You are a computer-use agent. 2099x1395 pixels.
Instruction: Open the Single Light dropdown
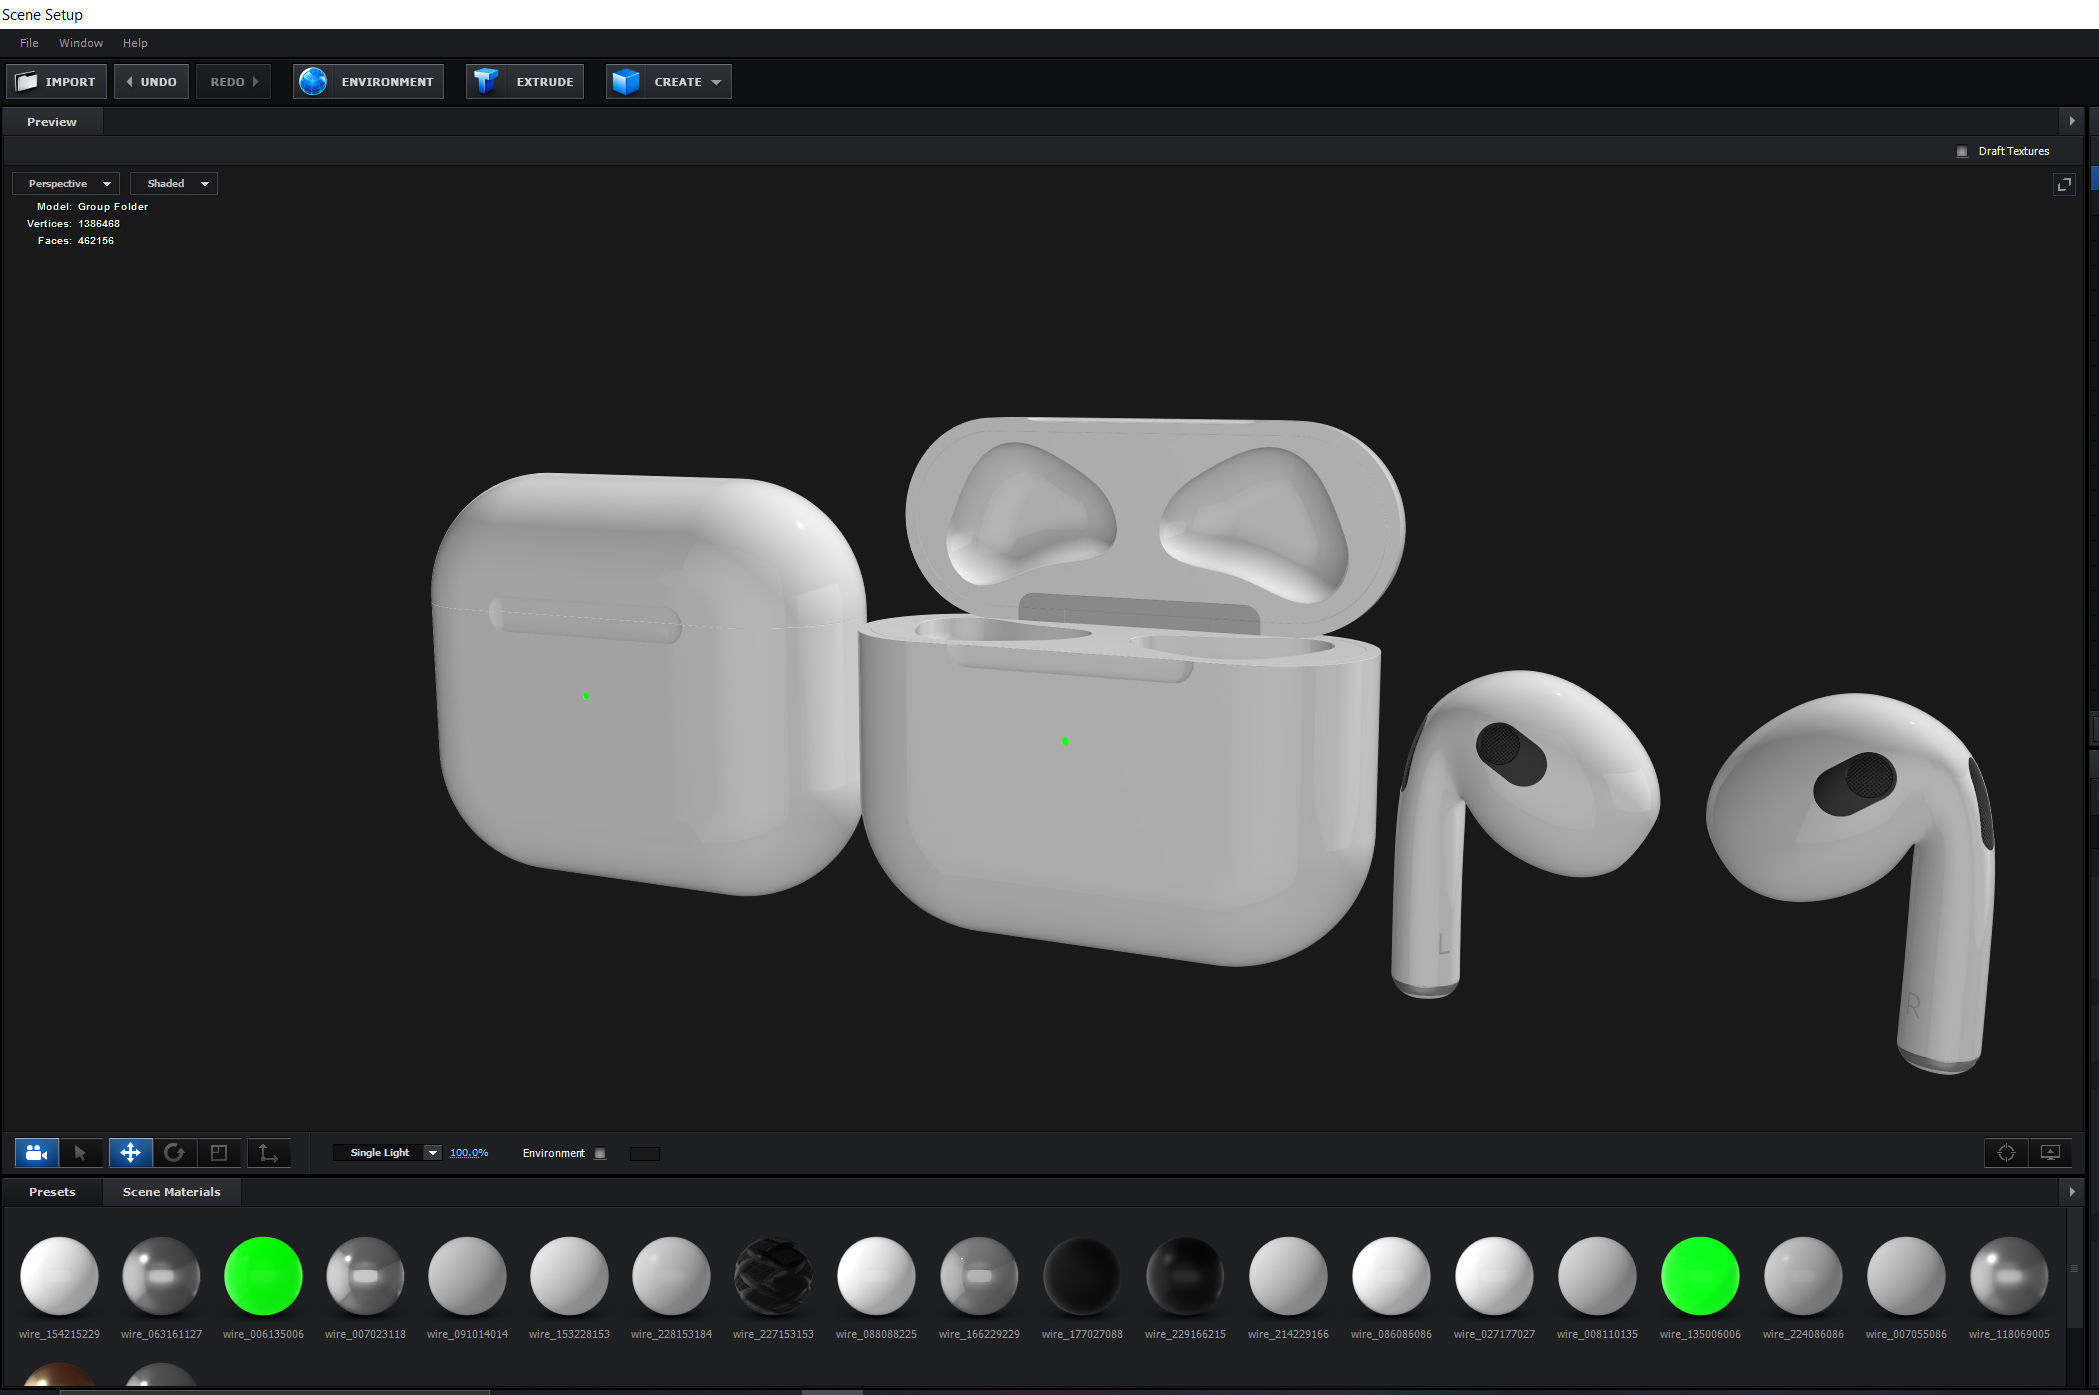tap(387, 1153)
